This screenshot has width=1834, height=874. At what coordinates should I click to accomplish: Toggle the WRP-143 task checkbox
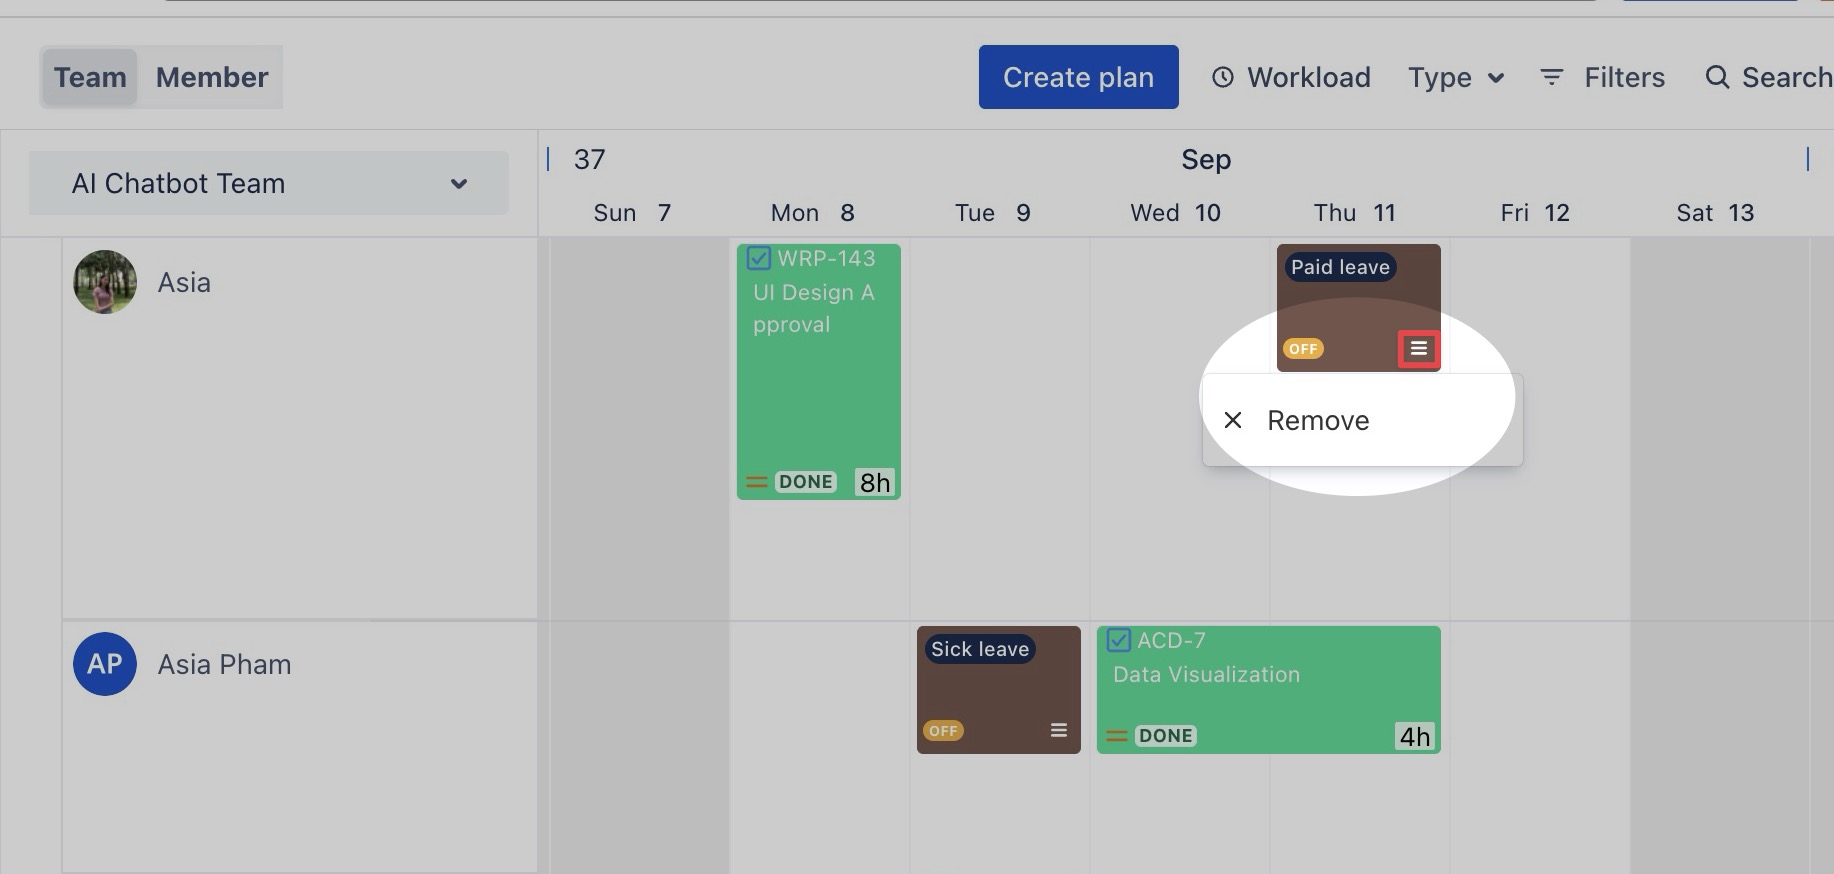[x=759, y=258]
